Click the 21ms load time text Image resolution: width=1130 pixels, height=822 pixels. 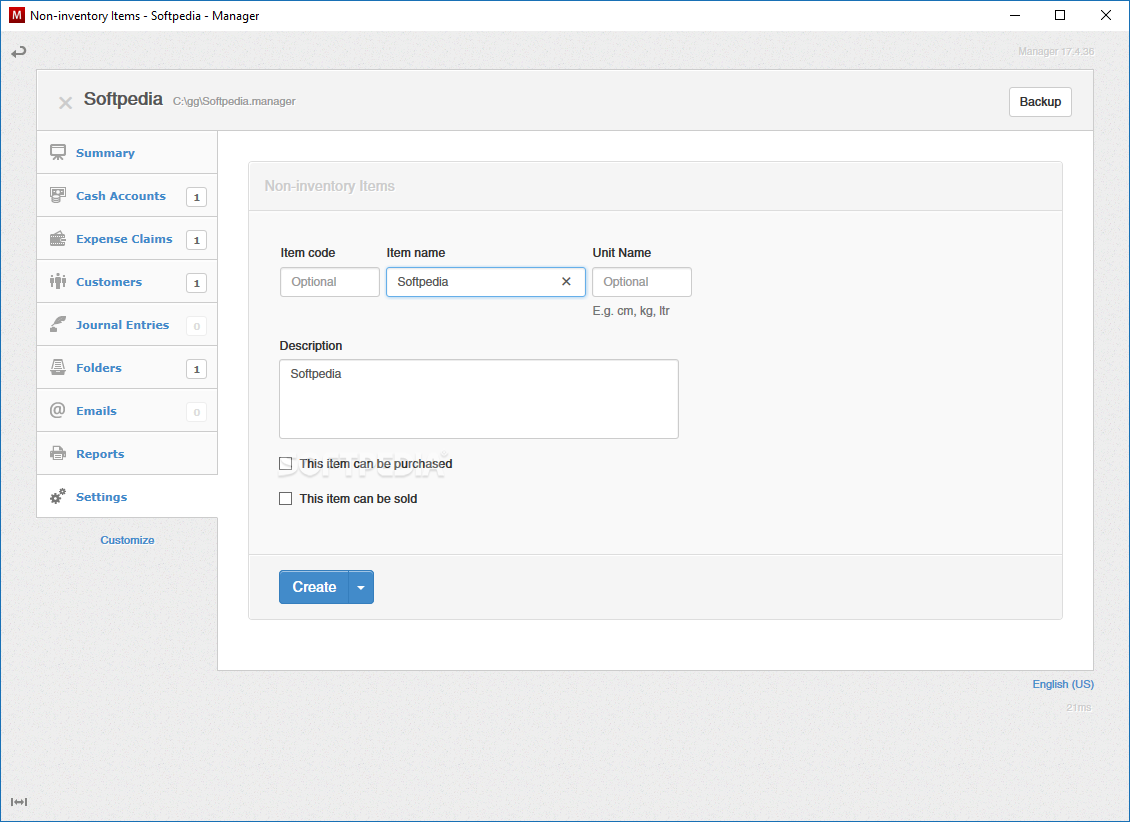point(1079,707)
